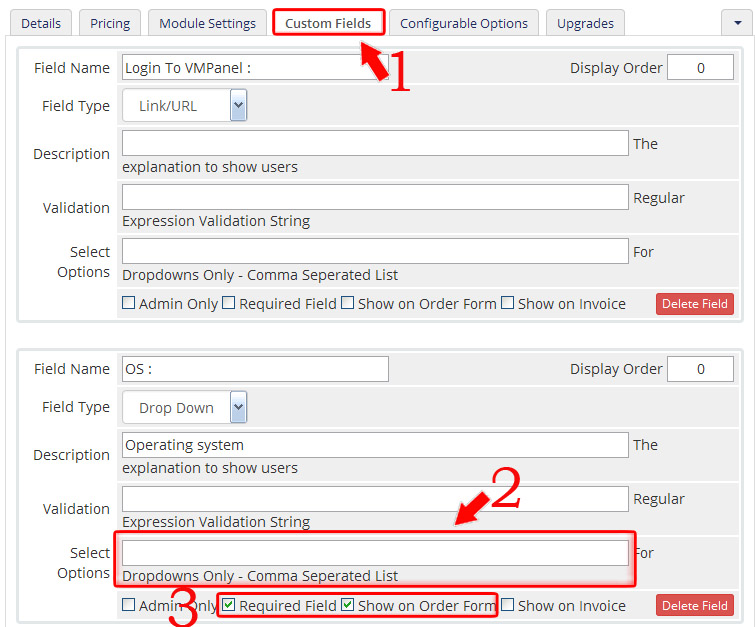Enable Required Field for Login To VMPanel field

(x=229, y=303)
